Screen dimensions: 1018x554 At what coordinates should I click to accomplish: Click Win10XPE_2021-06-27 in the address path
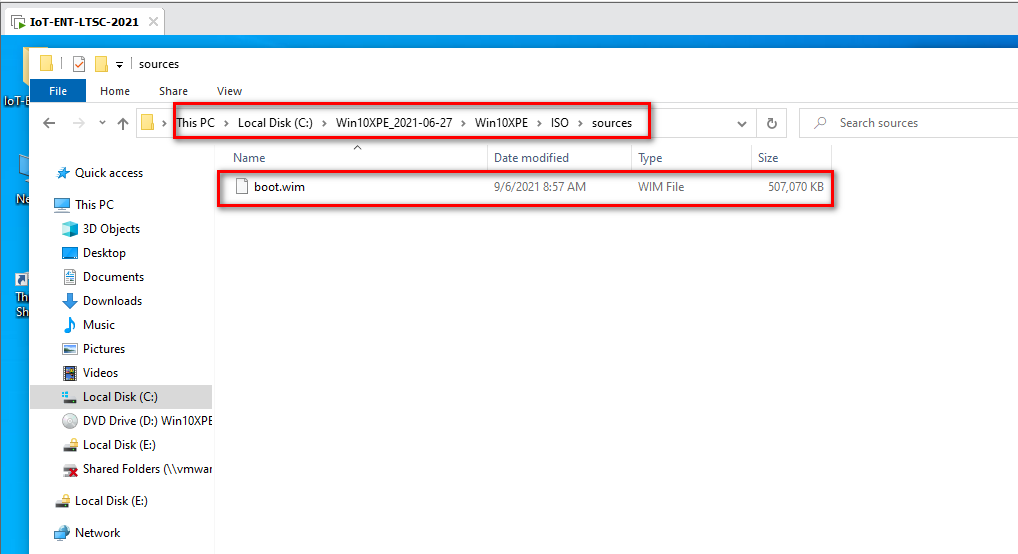coord(394,123)
